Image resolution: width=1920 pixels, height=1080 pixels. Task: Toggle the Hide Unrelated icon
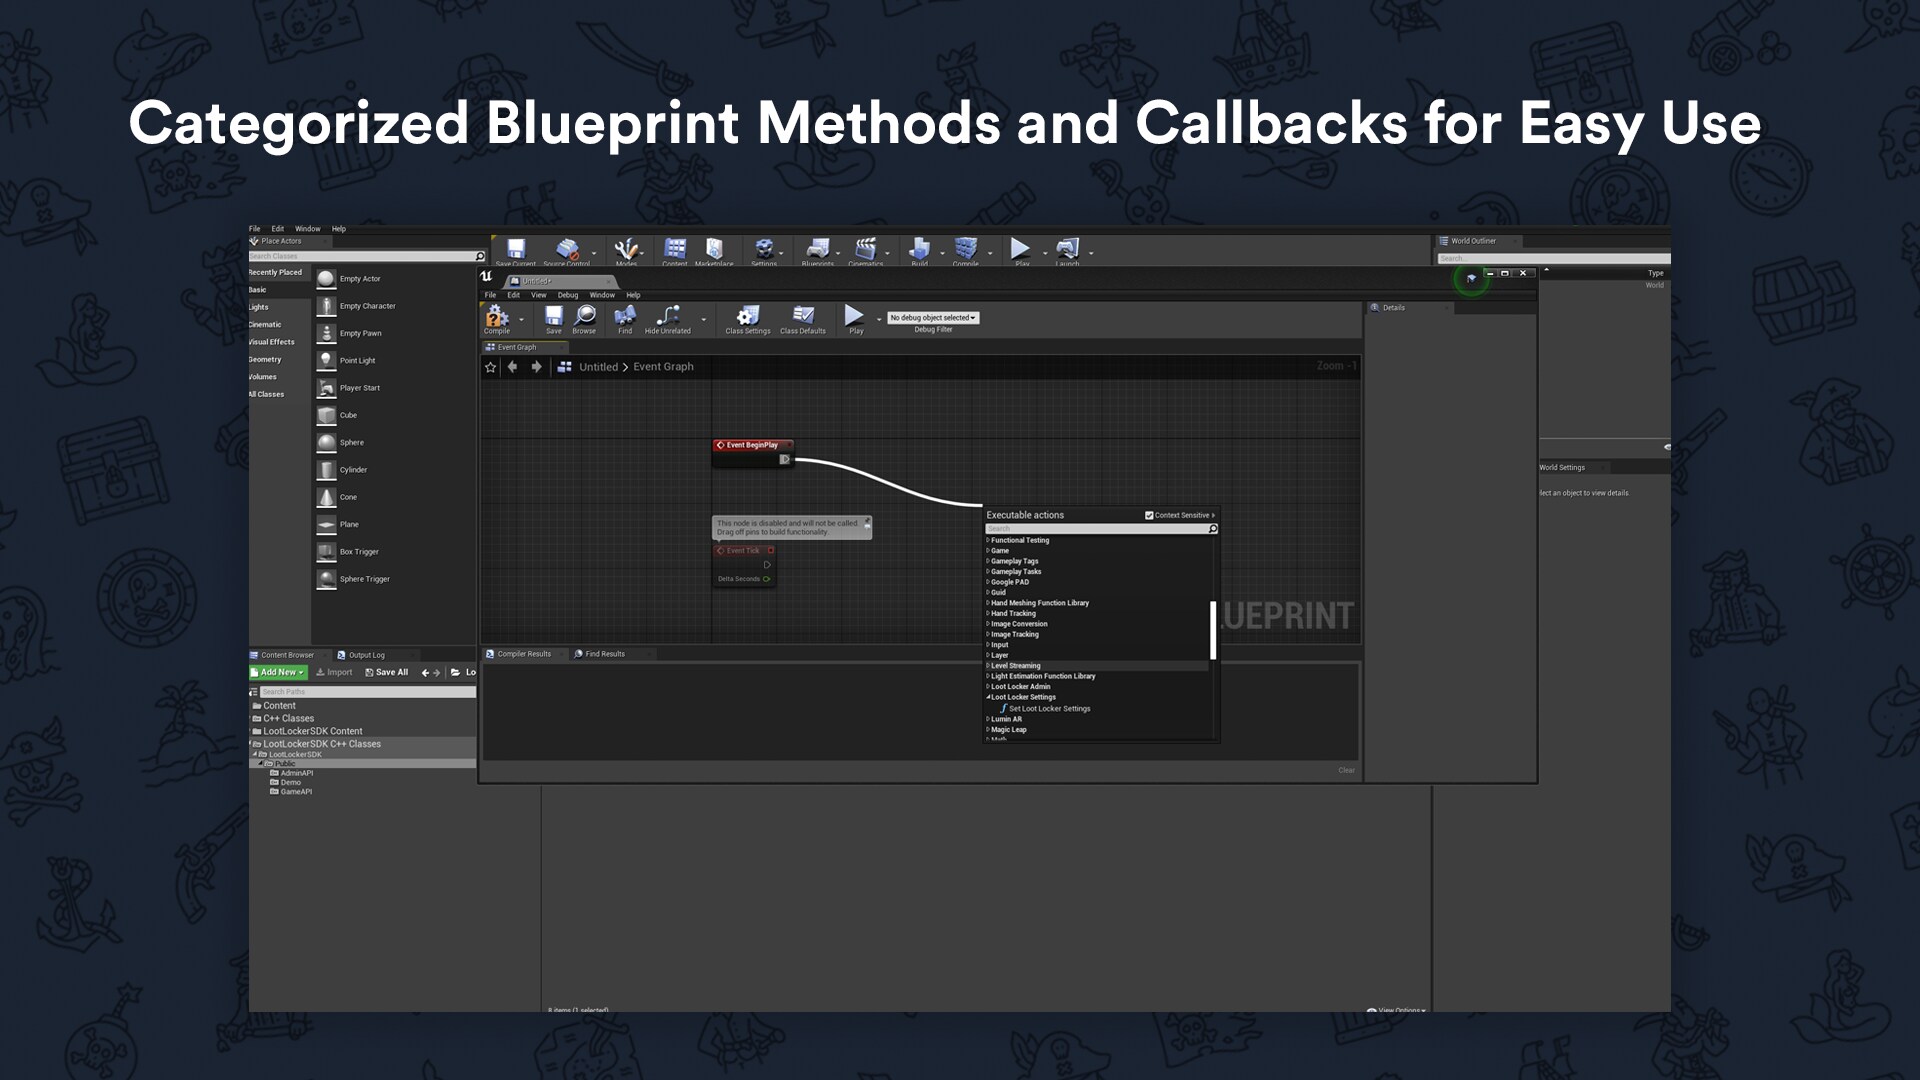coord(668,317)
